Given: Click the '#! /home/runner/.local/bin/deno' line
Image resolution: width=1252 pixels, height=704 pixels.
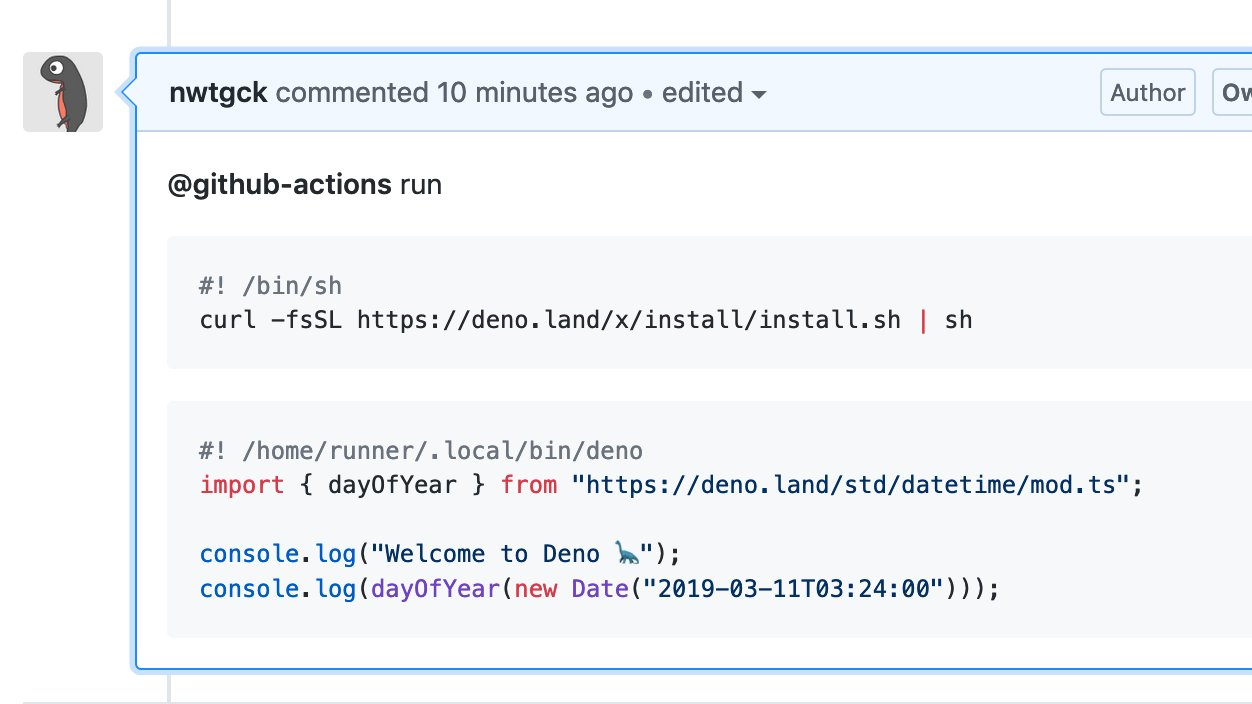Looking at the screenshot, I should coord(421,451).
